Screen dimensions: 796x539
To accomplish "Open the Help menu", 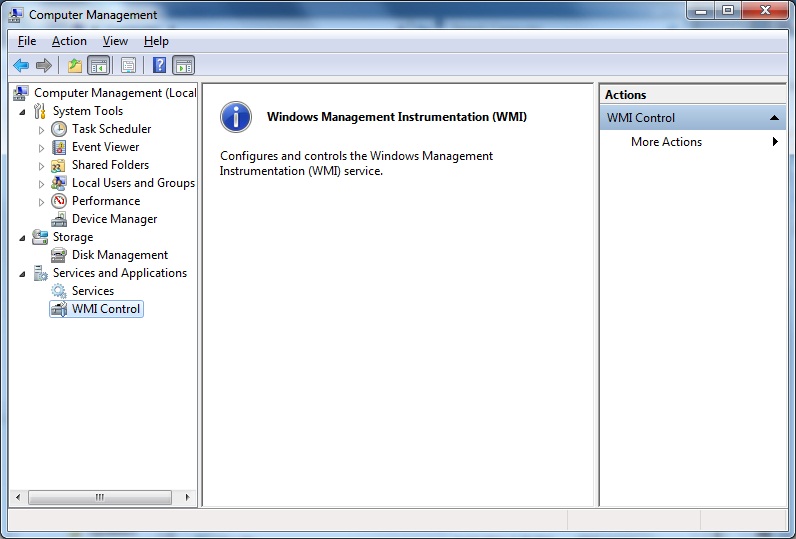I will pos(156,41).
